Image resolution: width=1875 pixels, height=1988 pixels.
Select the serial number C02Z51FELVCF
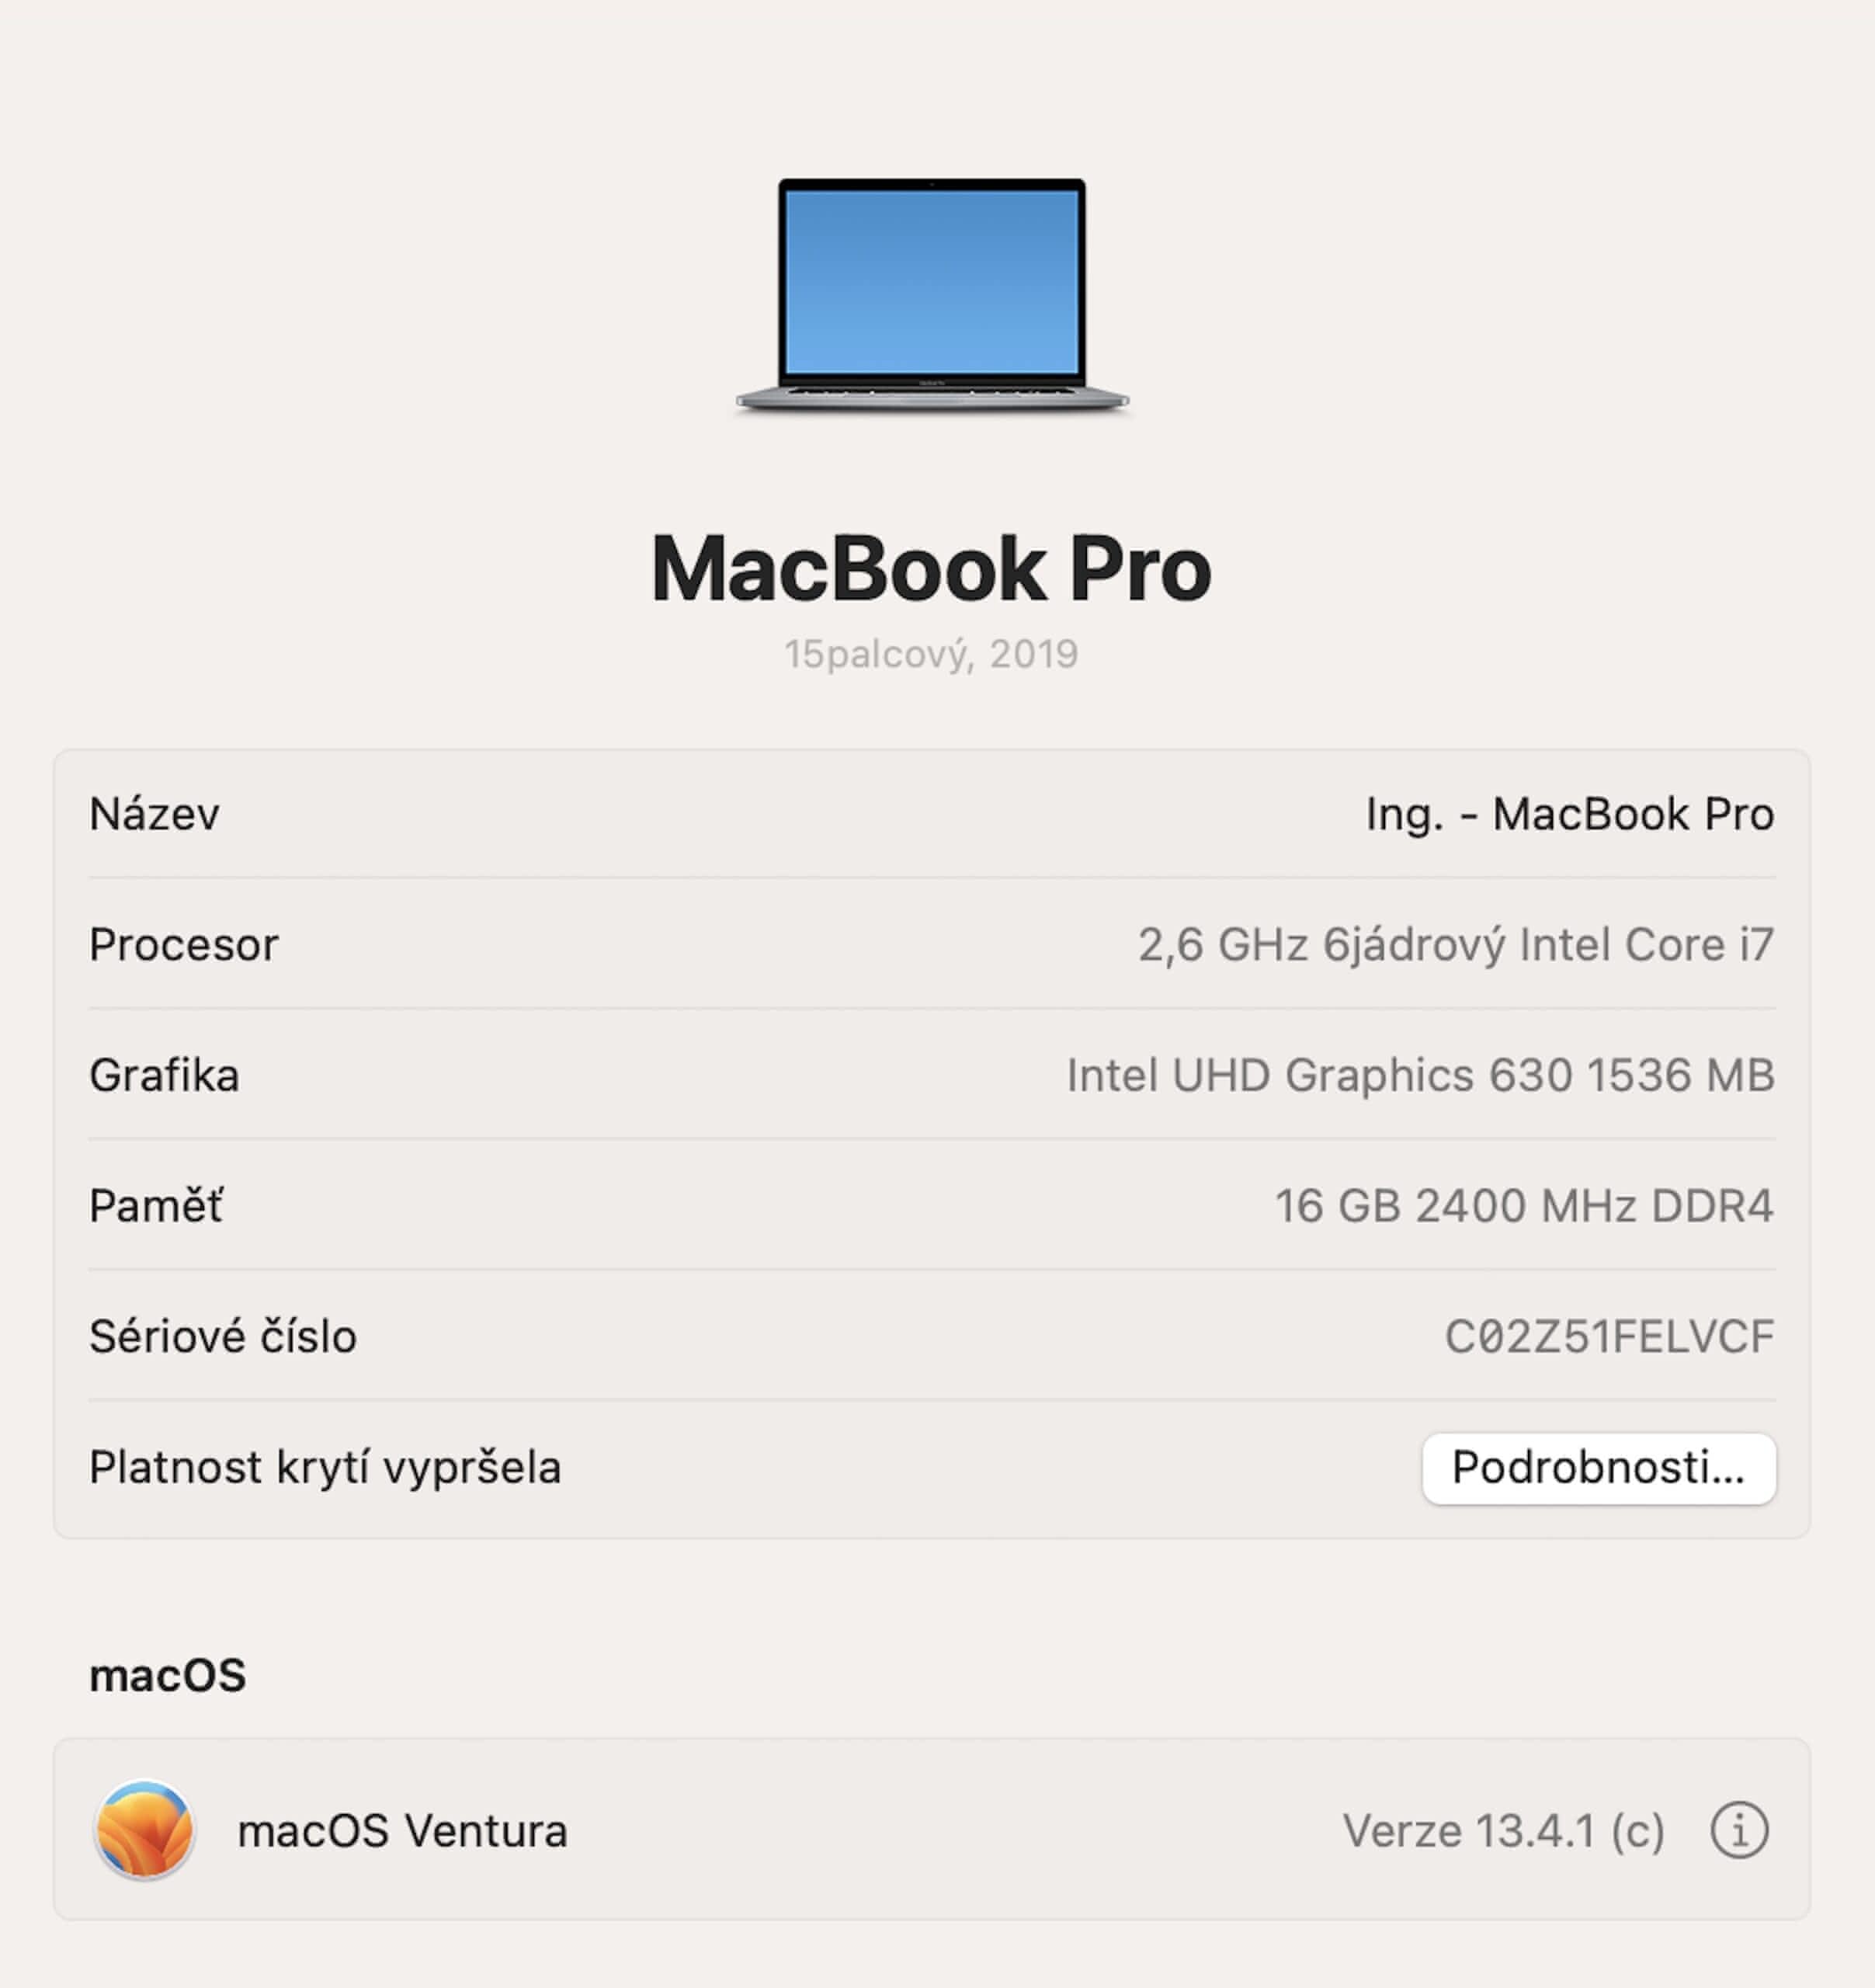1609,1336
